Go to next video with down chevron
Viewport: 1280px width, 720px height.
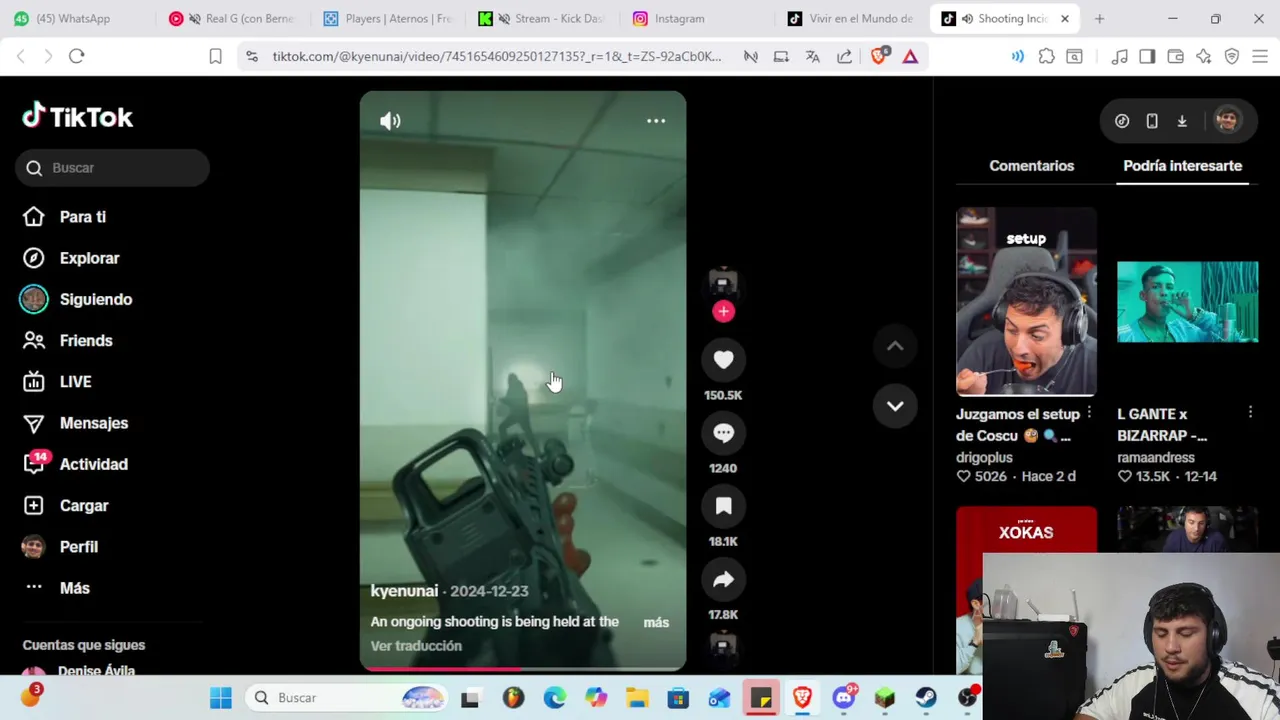pos(895,406)
